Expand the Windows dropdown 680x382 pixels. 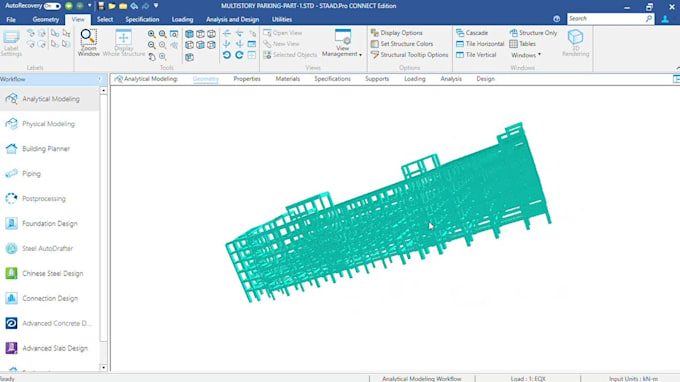526,55
